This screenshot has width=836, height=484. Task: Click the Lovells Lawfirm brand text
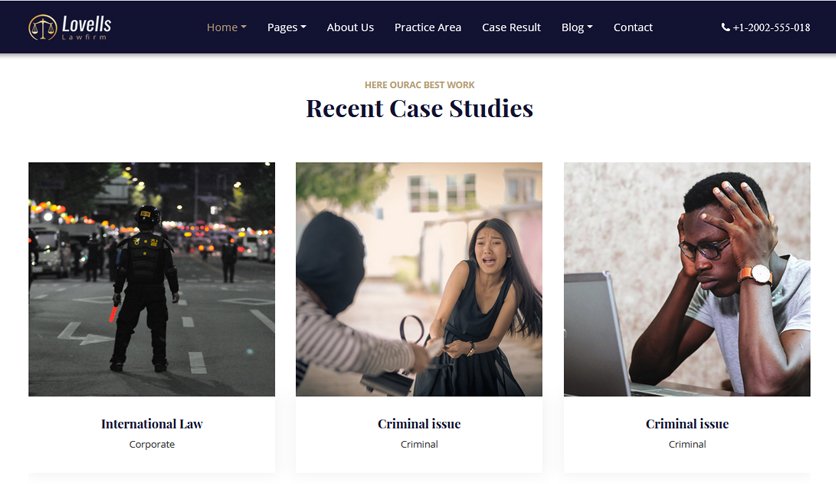point(86,26)
